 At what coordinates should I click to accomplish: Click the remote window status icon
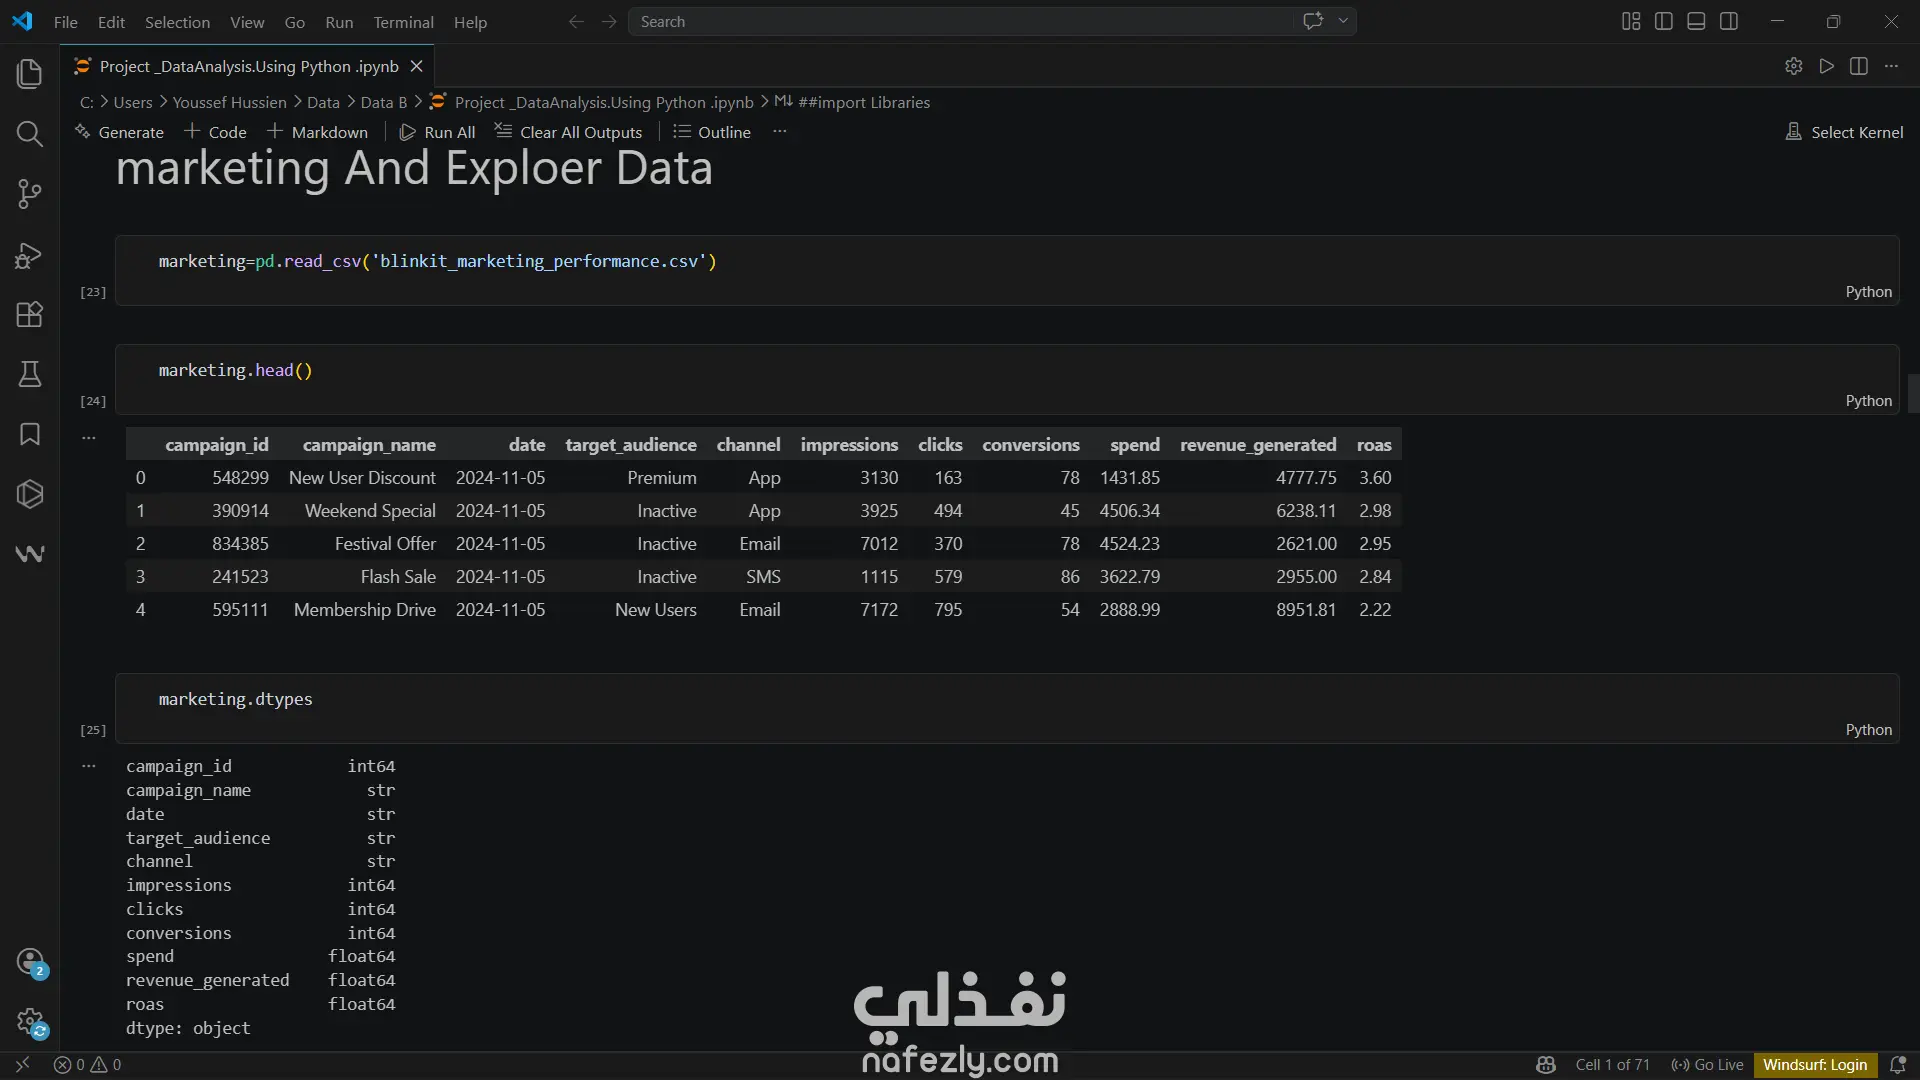tap(22, 1065)
